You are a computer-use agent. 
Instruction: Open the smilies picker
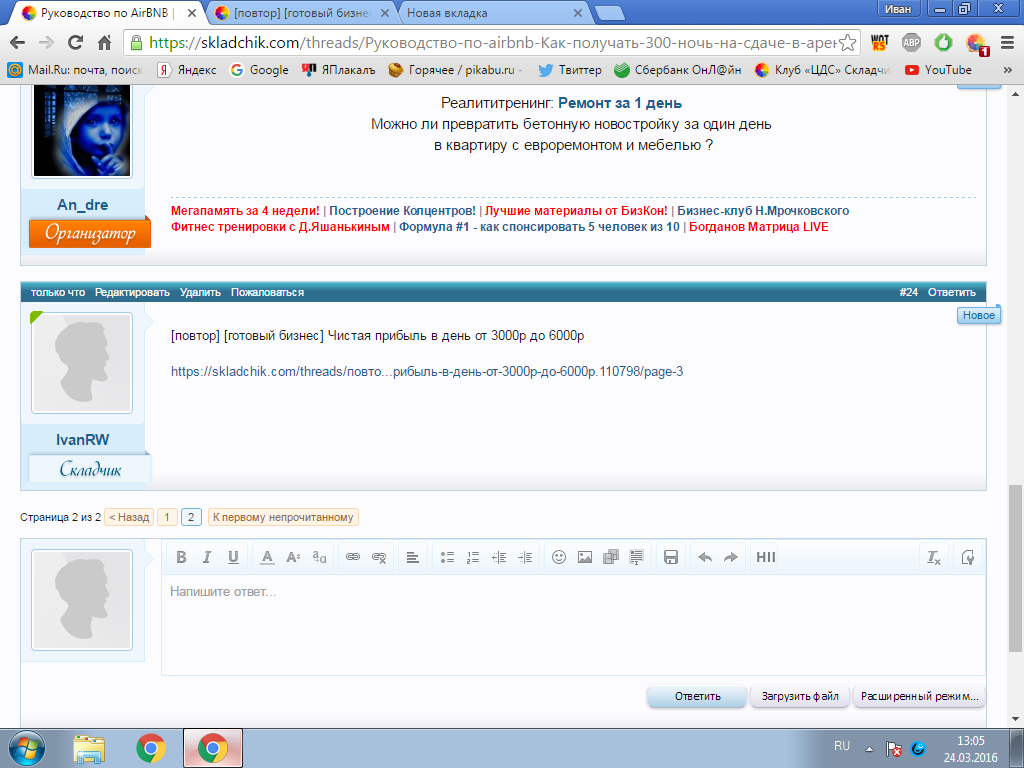pos(559,557)
